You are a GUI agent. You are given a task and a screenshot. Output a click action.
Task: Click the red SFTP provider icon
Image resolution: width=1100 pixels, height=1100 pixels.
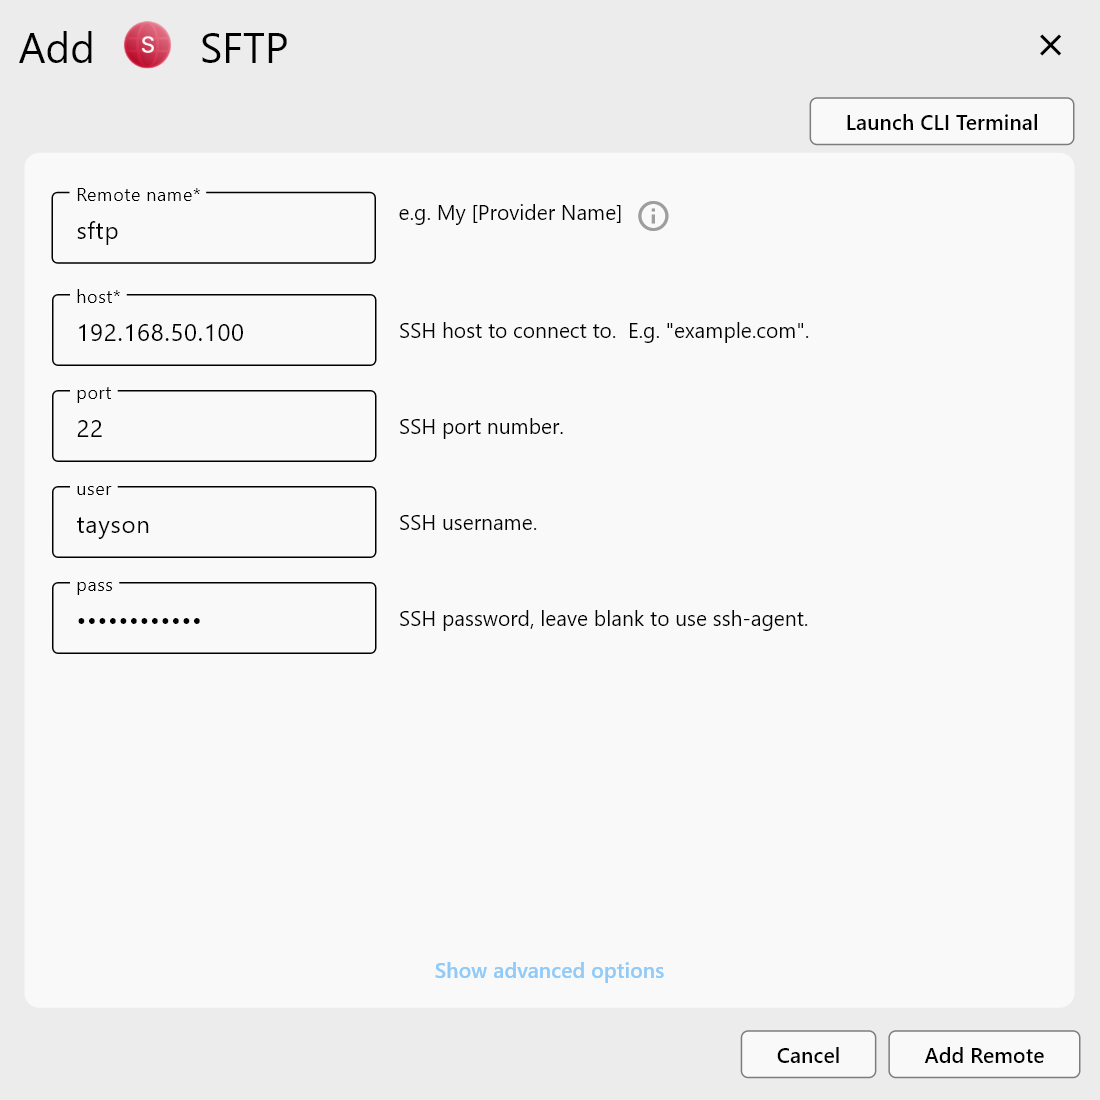[147, 45]
